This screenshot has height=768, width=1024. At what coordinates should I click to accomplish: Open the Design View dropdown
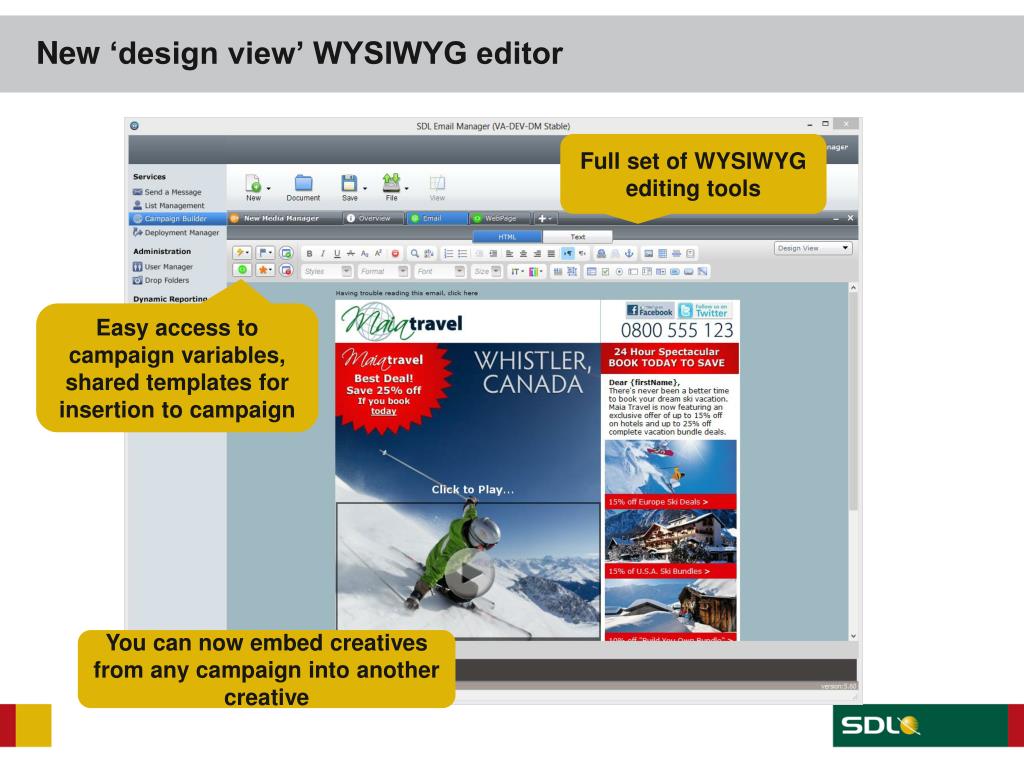813,248
